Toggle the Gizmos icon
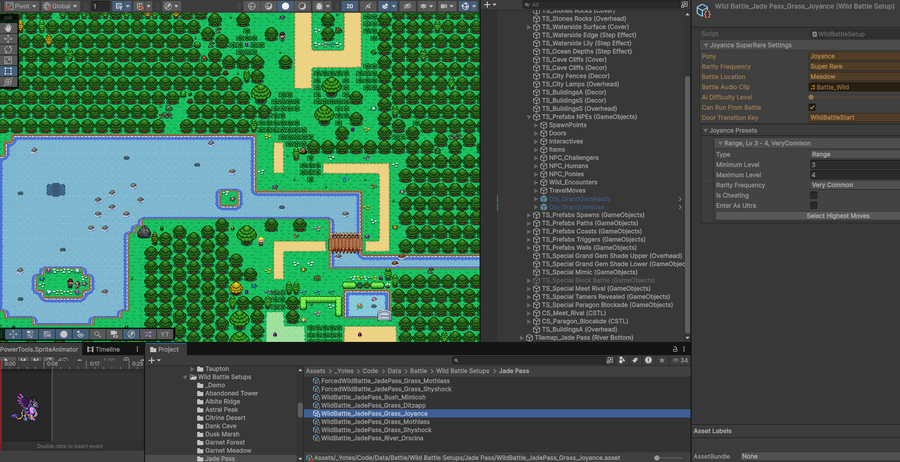The height and width of the screenshot is (462, 900). pos(465,6)
